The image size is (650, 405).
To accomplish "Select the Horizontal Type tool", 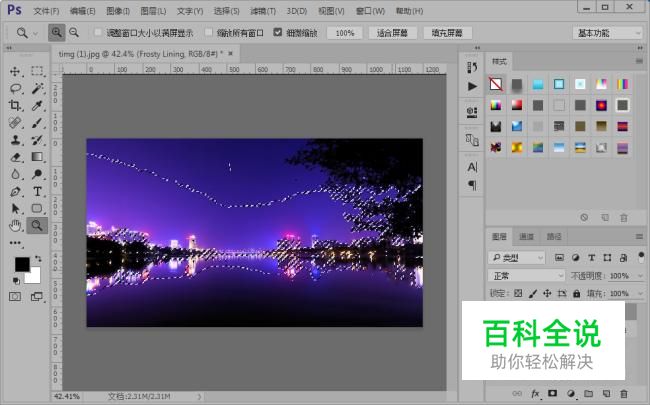I will (x=37, y=191).
